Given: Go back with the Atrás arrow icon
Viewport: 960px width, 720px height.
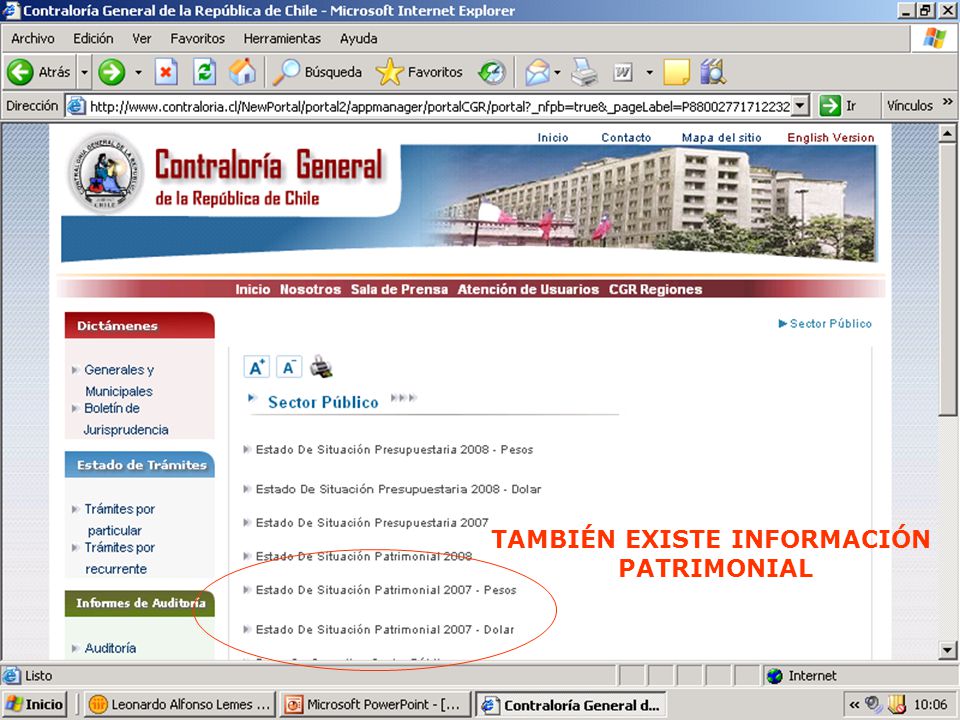Looking at the screenshot, I should tap(20, 72).
